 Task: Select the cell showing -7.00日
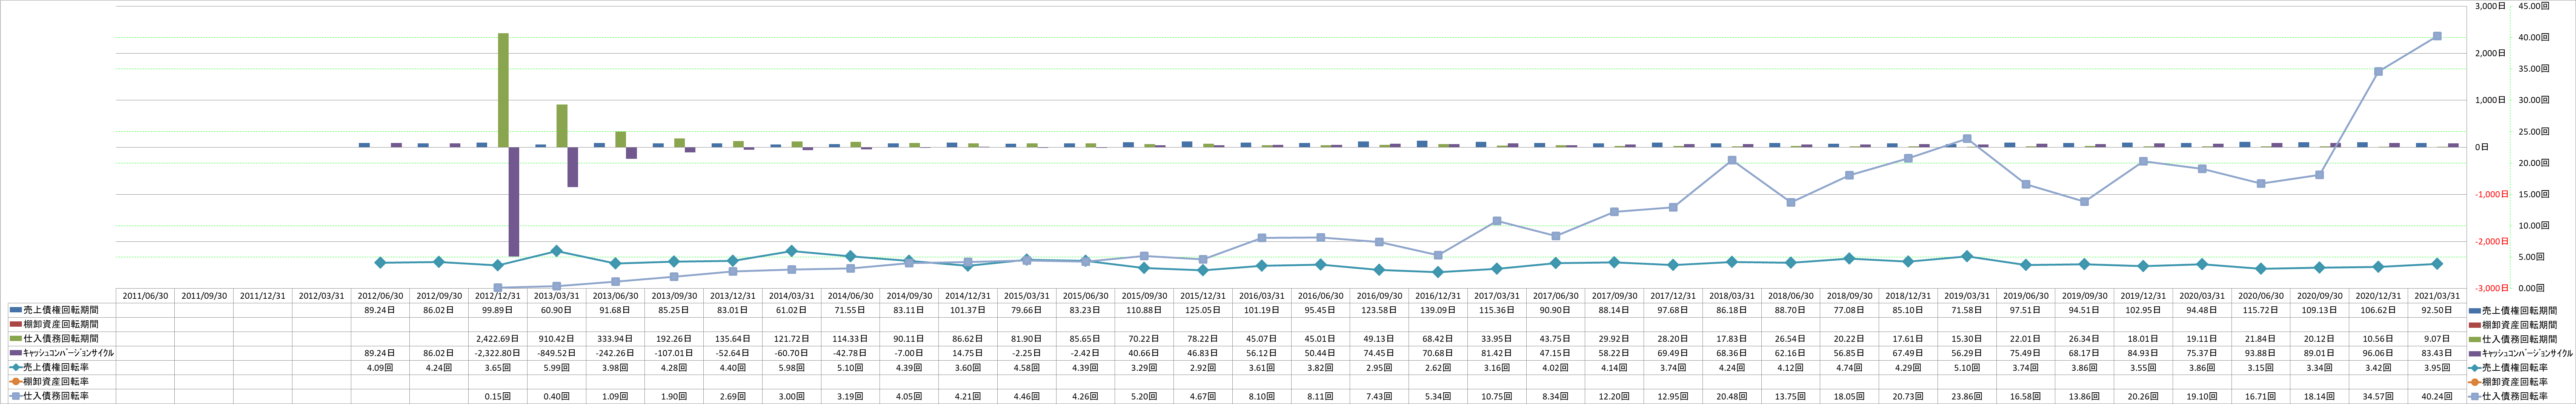tap(909, 353)
